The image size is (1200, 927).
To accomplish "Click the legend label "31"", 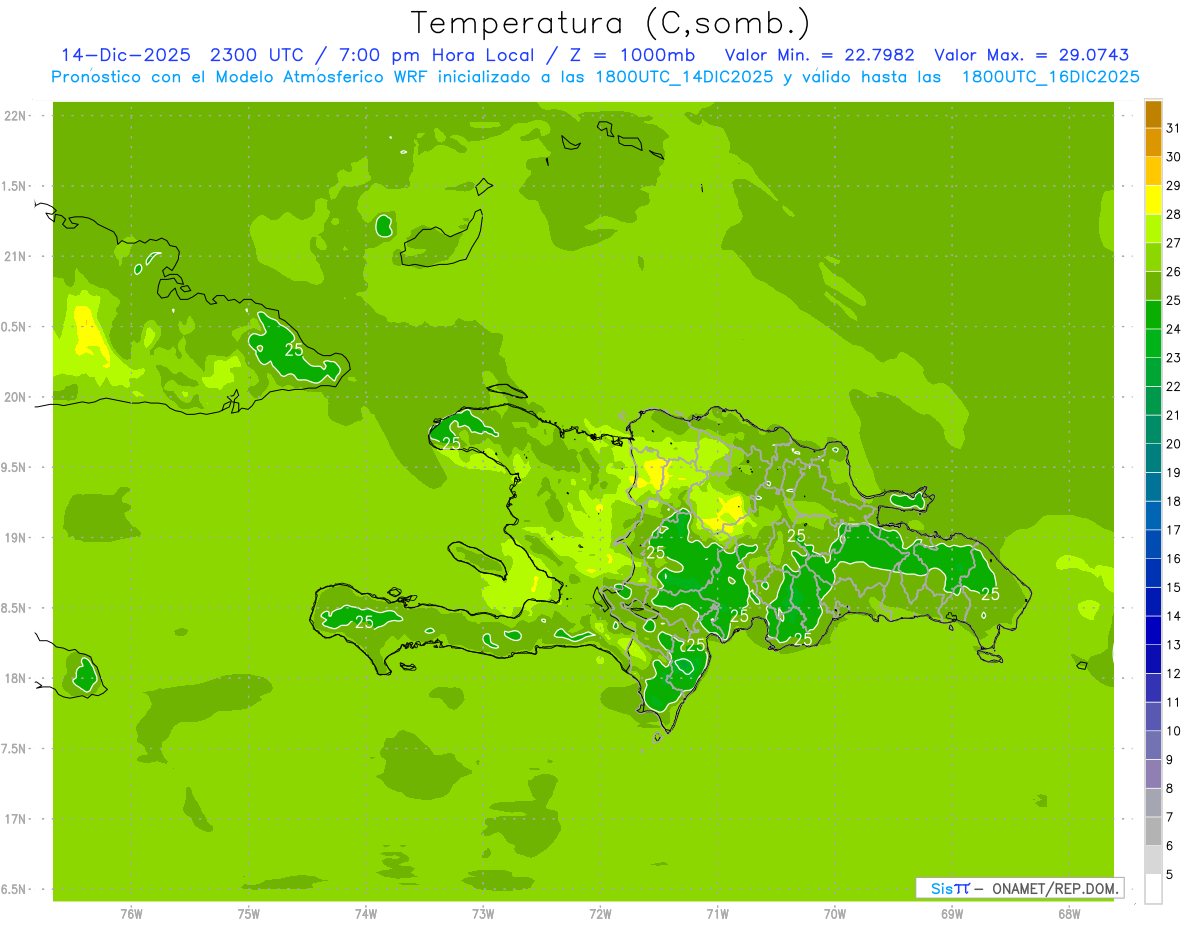I will point(1174,128).
